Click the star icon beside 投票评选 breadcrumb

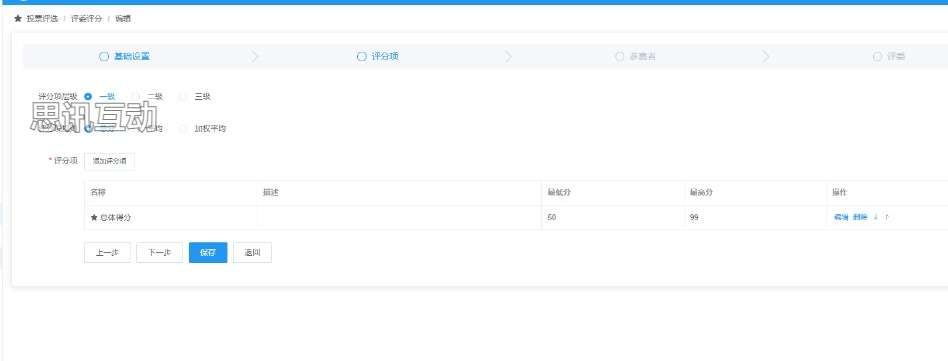[x=18, y=19]
